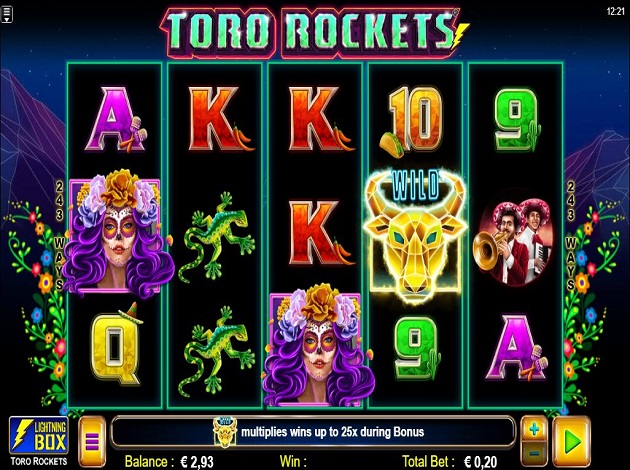Click the Total Bet value
Screen dimensions: 630x470
(x=481, y=462)
